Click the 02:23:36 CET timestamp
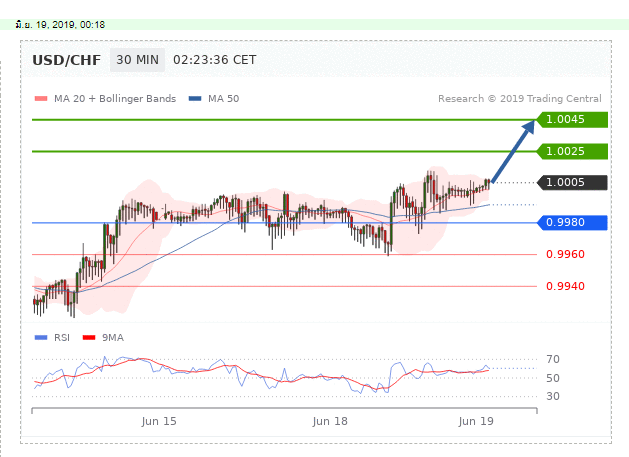 [x=215, y=60]
